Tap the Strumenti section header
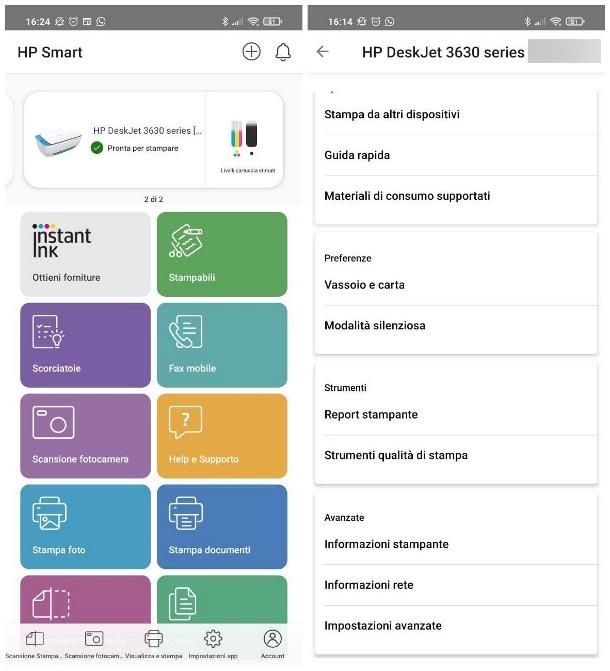Viewport: 610px width, 671px height. 345,388
